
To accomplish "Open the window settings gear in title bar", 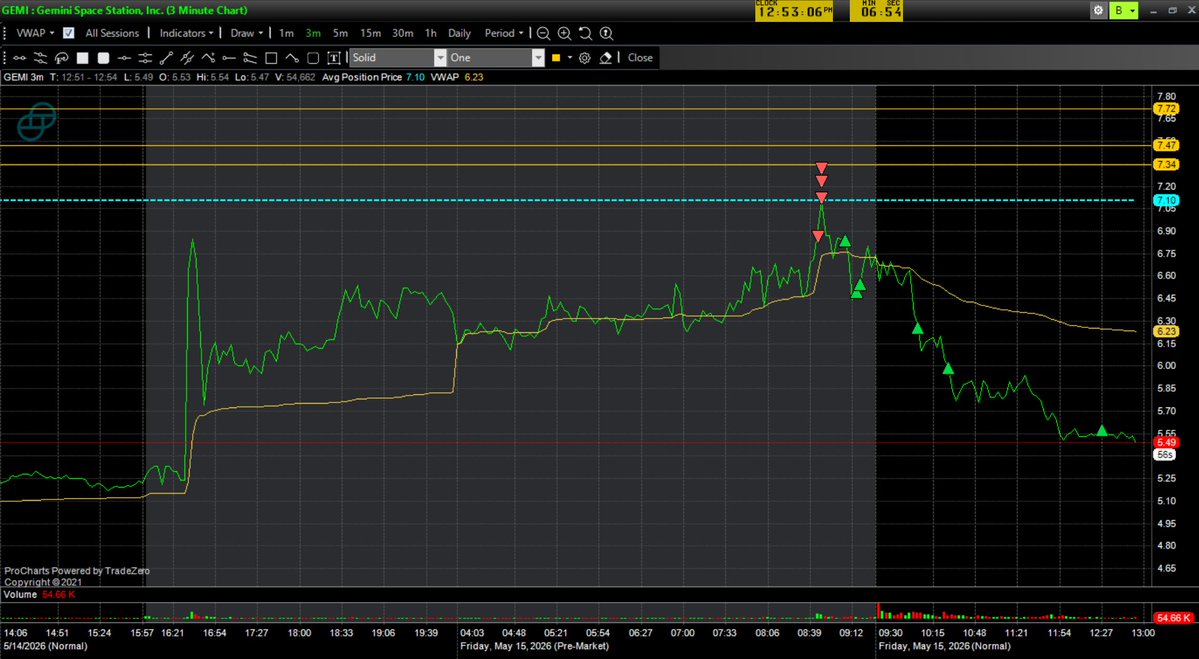I will [x=1098, y=11].
